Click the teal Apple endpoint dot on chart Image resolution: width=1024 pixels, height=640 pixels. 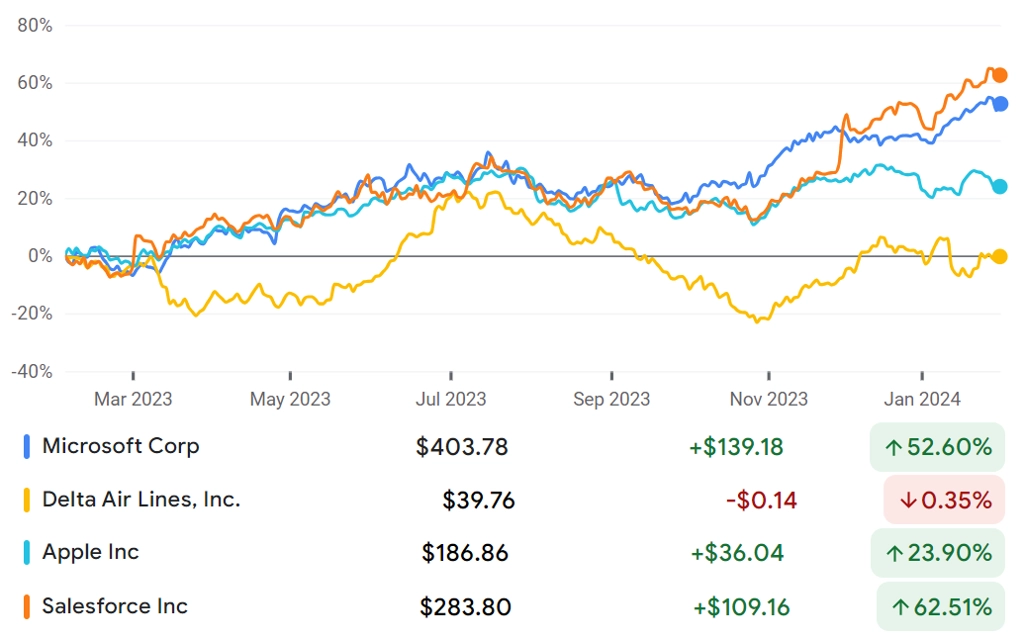[x=999, y=187]
